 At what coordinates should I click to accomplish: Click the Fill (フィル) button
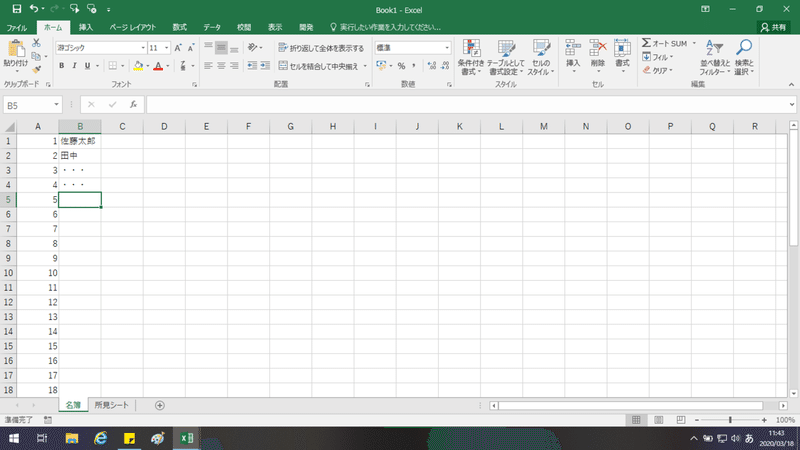(658, 57)
